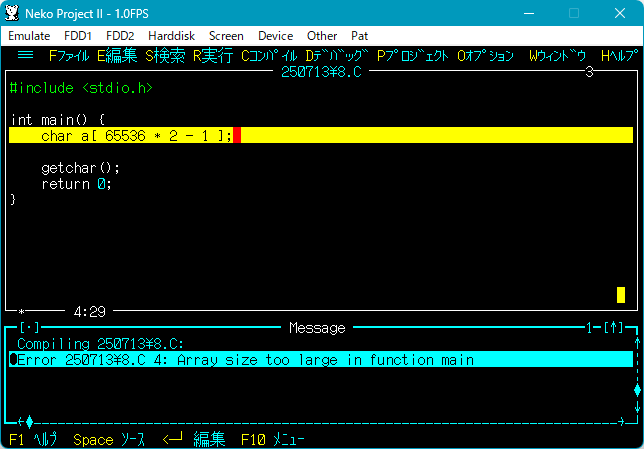Open the Cコンパイル (Compile) menu
Viewport: 644px width, 449px height.
[x=269, y=55]
